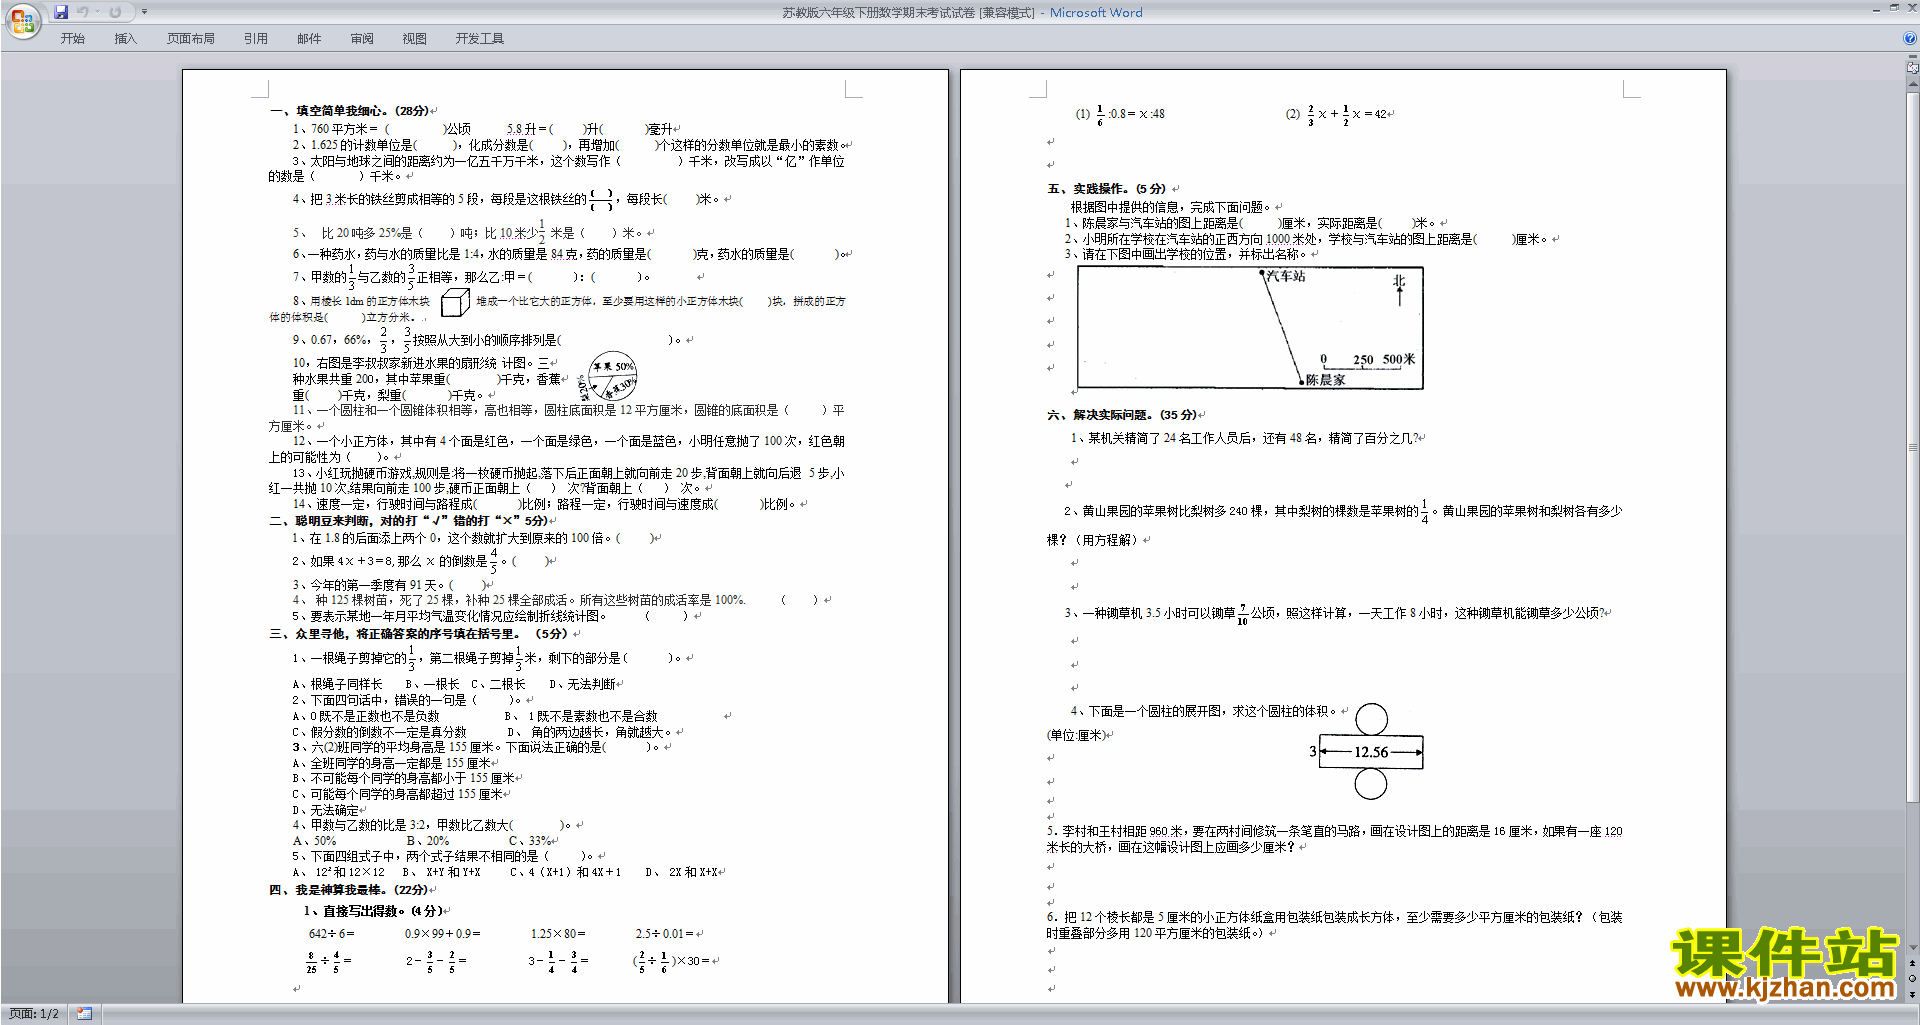This screenshot has height=1025, width=1920.
Task: Open Select Browse Object button
Action: [x=1913, y=979]
